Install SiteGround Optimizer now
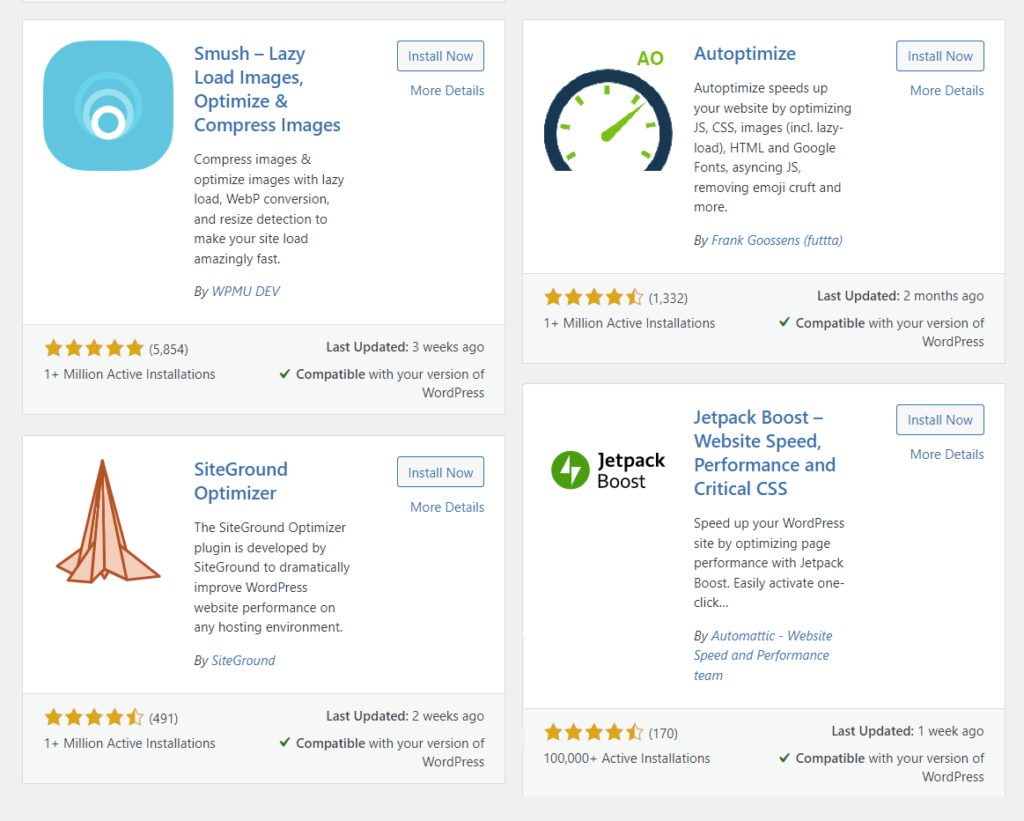1024x821 pixels. click(x=440, y=472)
